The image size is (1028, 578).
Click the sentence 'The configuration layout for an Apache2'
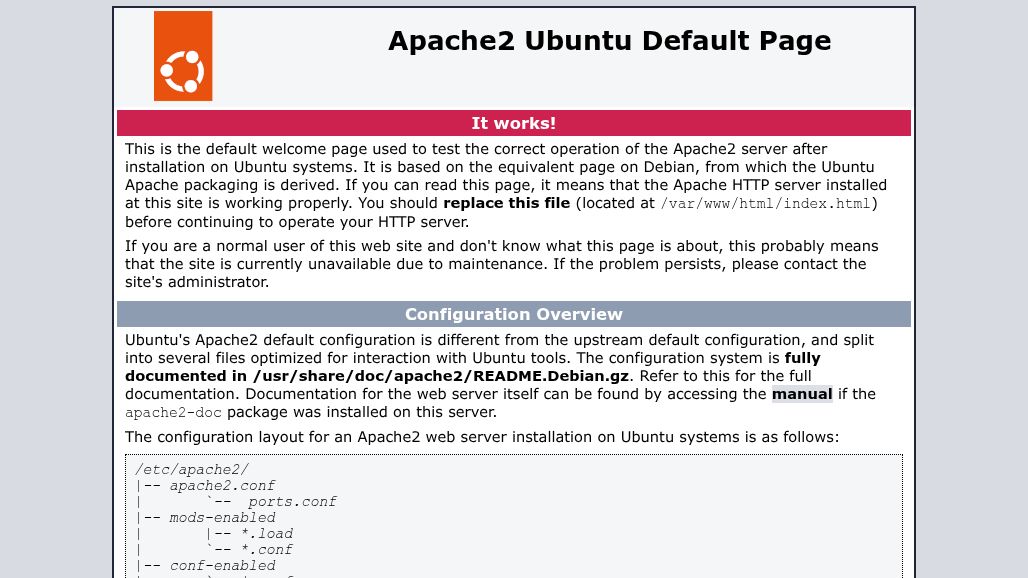481,437
